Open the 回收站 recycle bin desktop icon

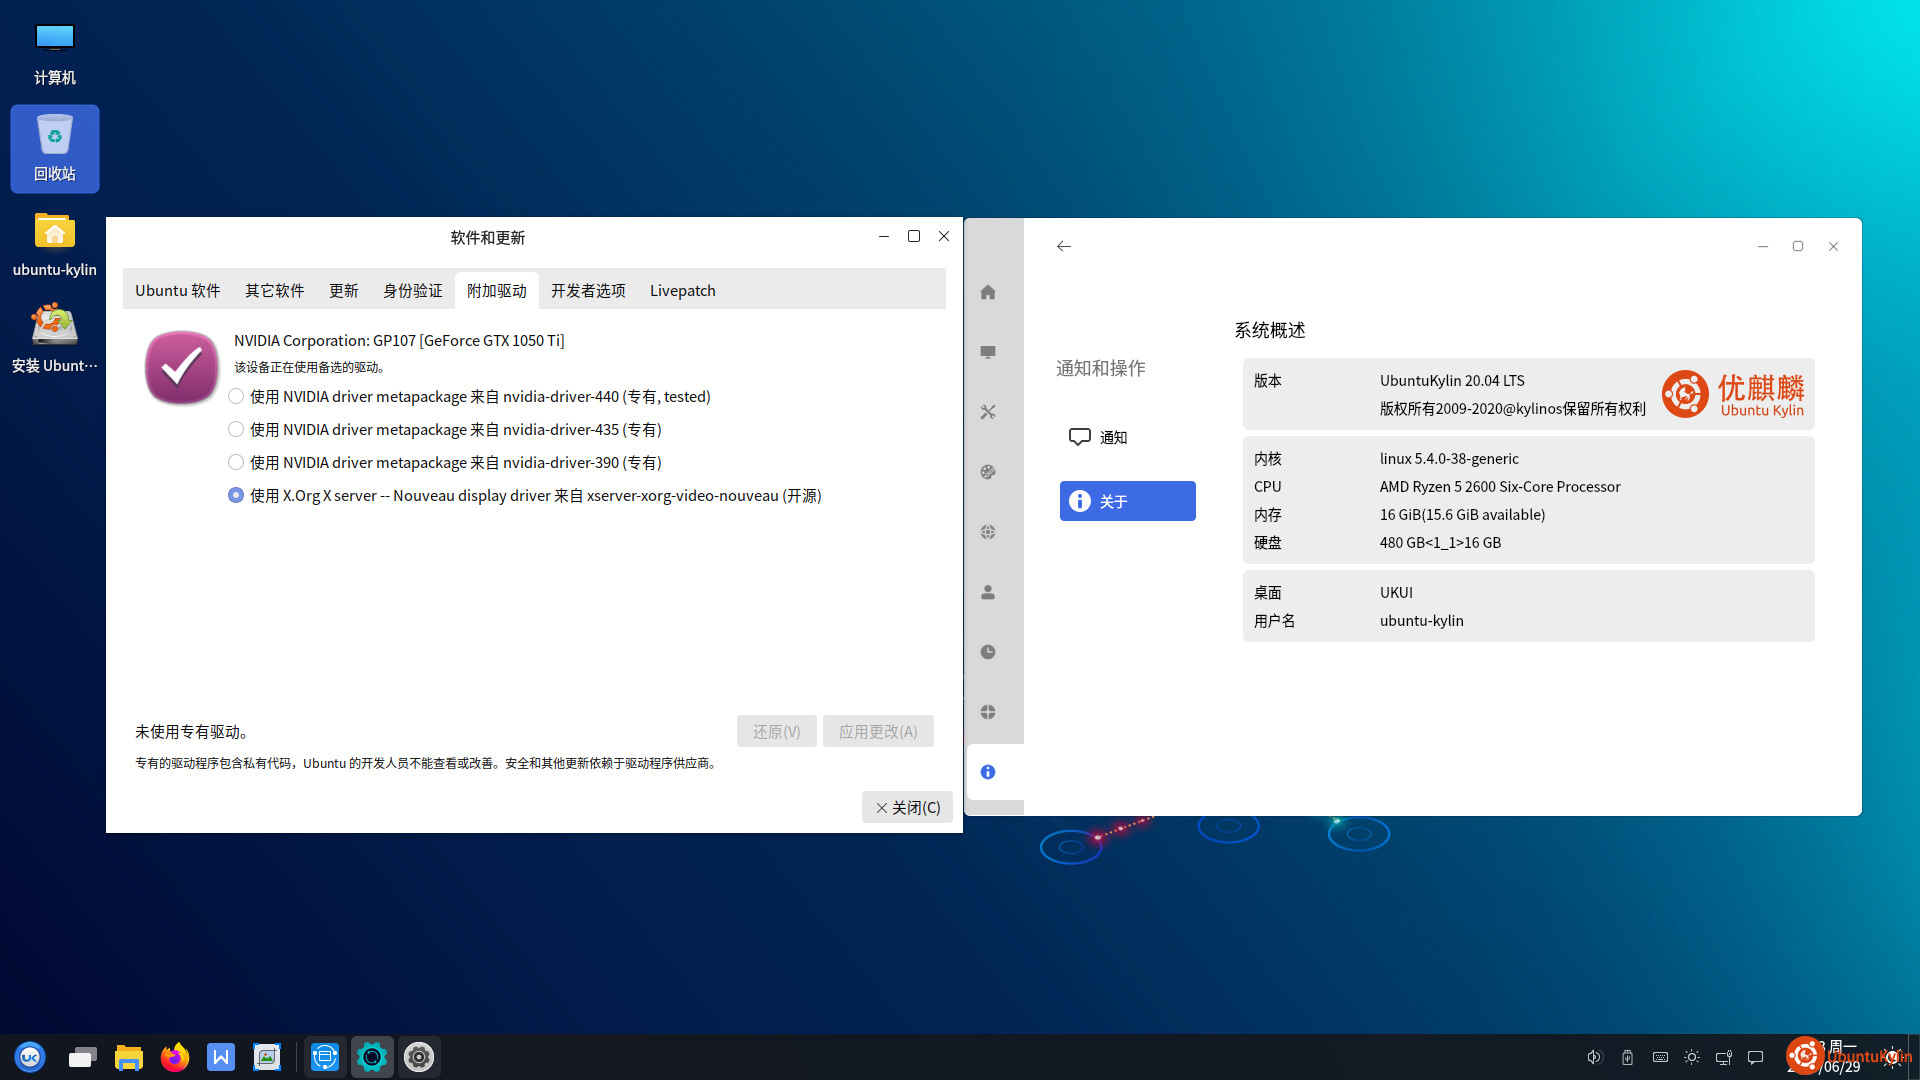pyautogui.click(x=55, y=148)
